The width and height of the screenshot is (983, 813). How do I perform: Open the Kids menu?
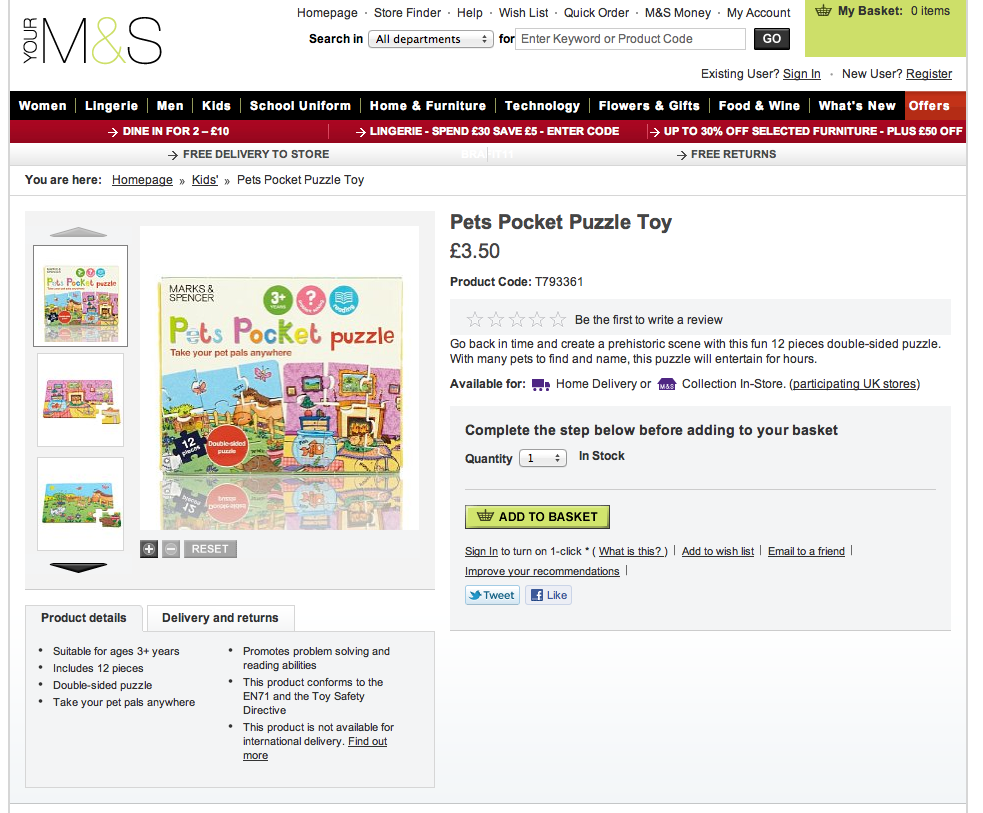pos(216,106)
